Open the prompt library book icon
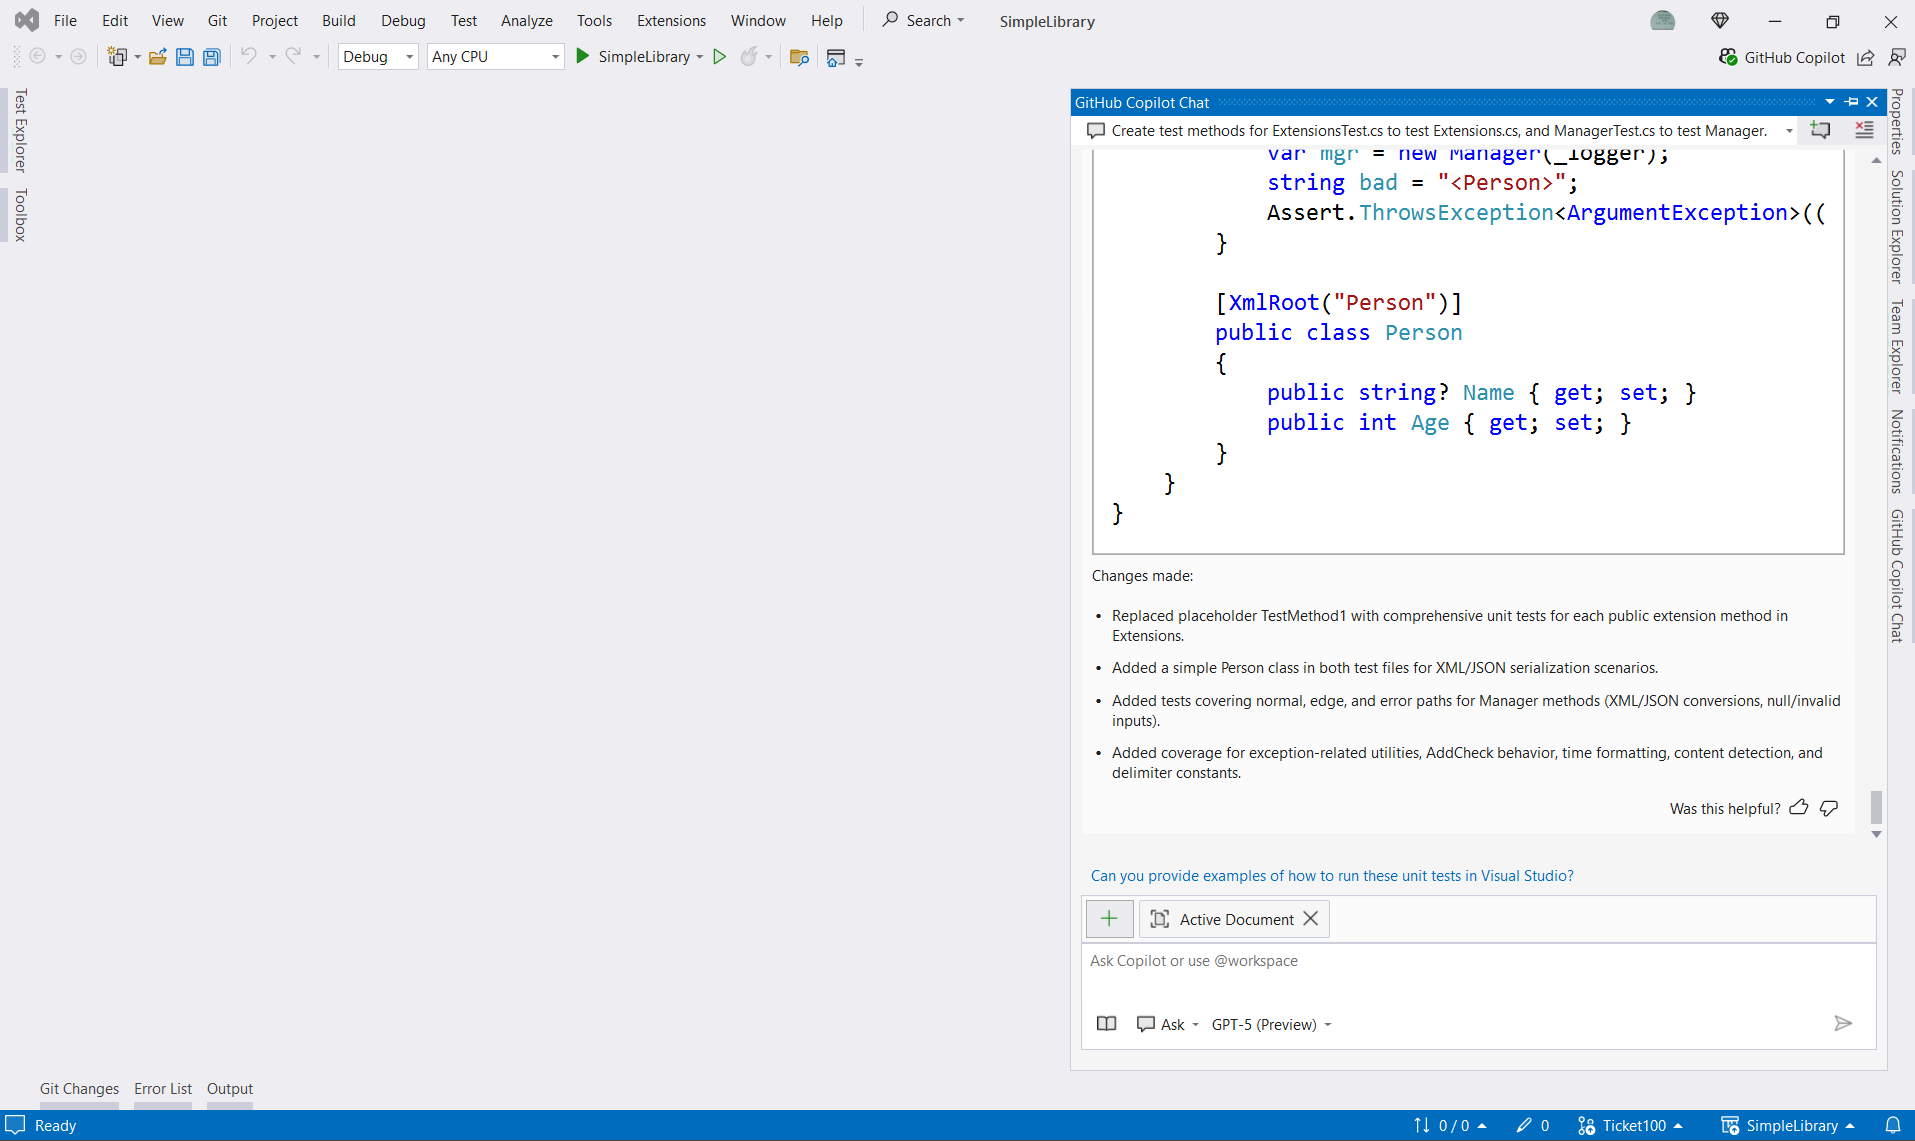The height and width of the screenshot is (1141, 1915). coord(1106,1024)
